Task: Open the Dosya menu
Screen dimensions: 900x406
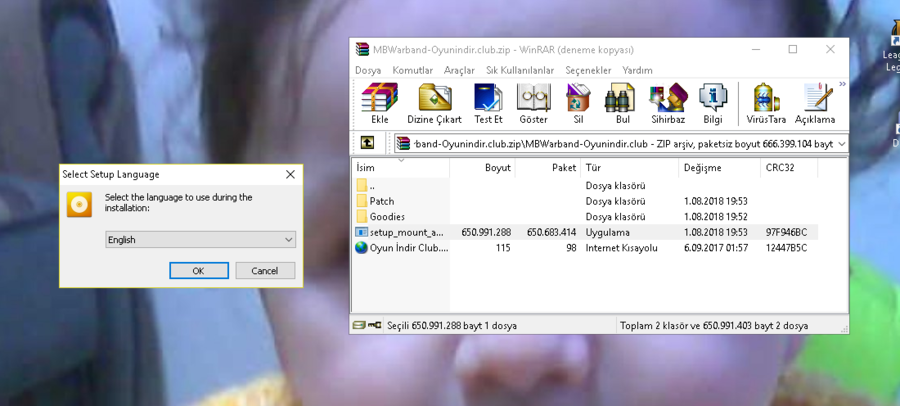Action: point(368,70)
